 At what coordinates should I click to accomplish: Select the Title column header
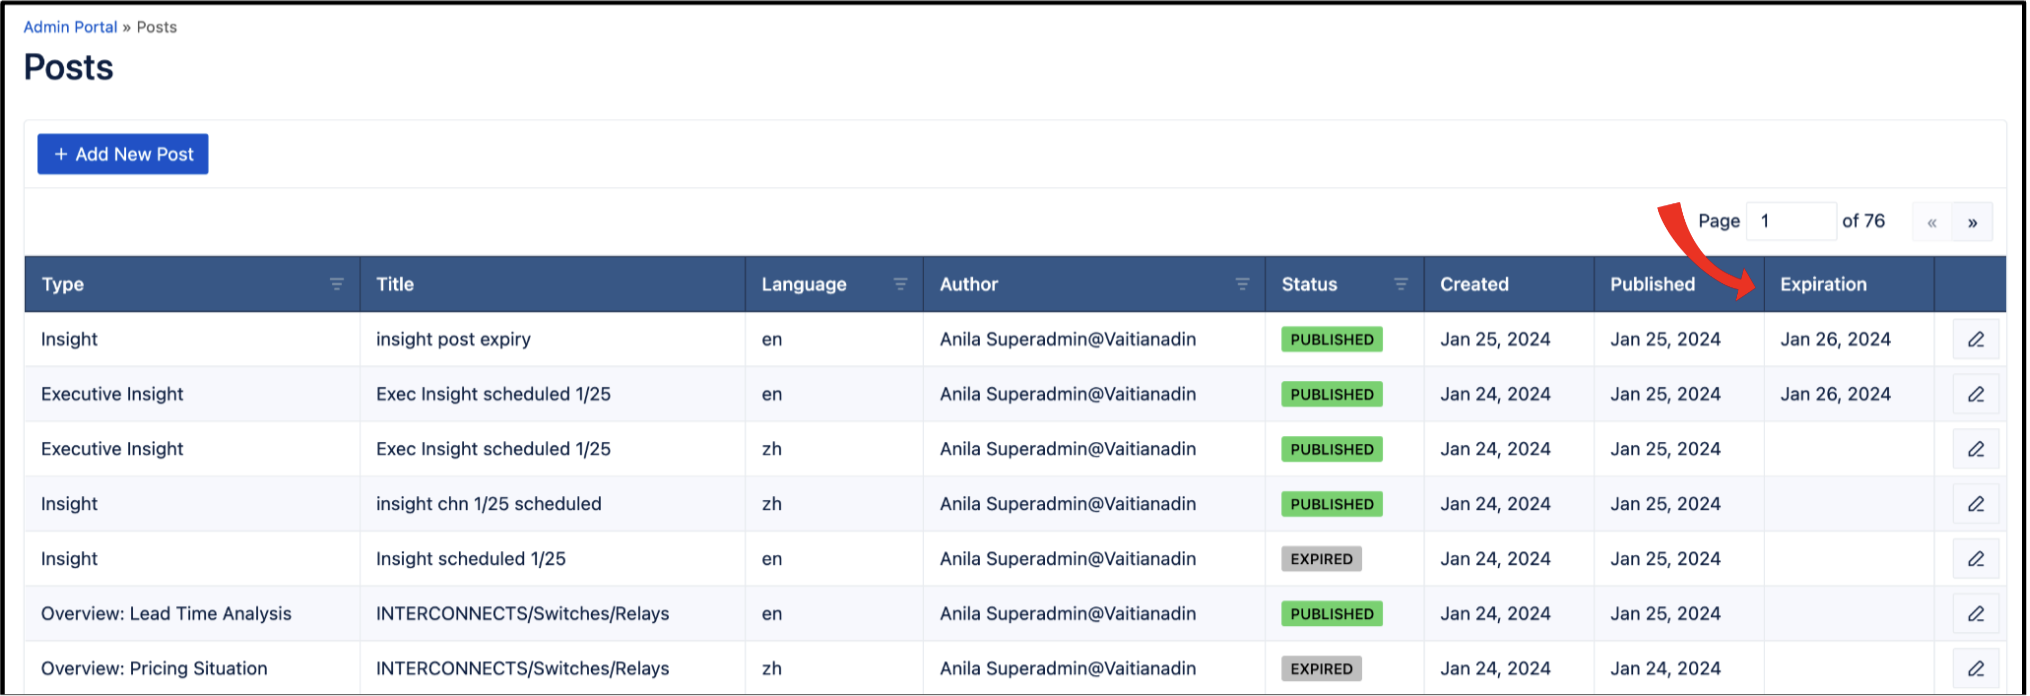(395, 285)
